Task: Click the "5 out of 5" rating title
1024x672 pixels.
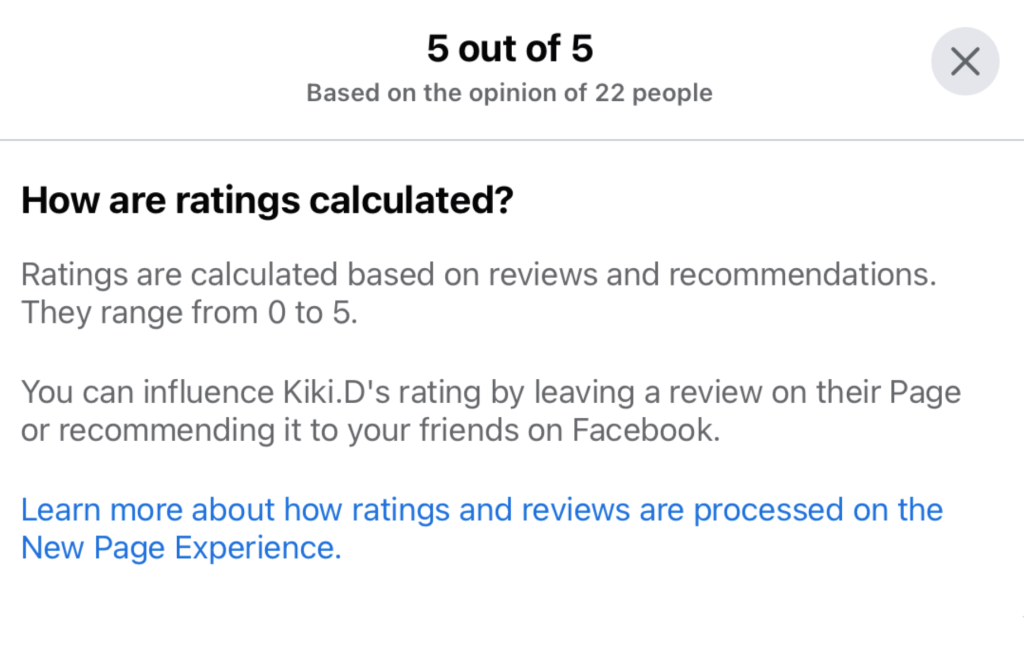Action: tap(510, 49)
